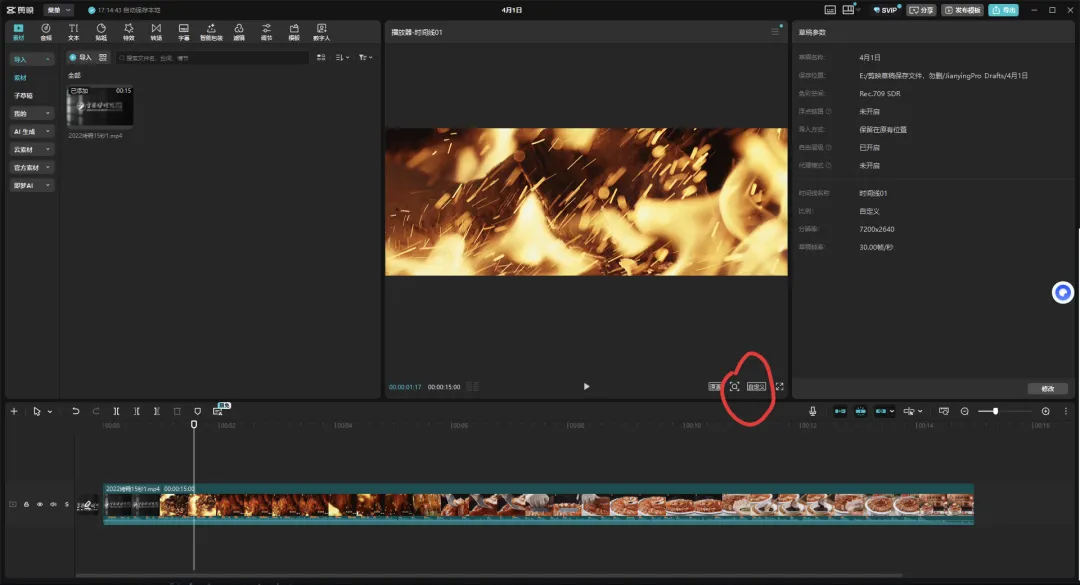The image size is (1080, 585).
Task: Select 素材 in the left sidebar
Action: (21, 78)
